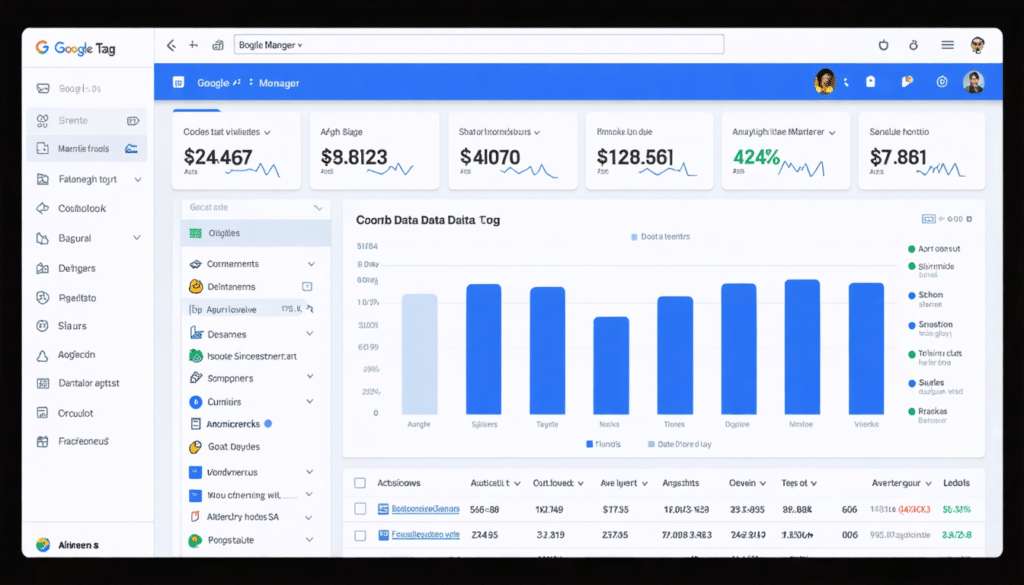Open the Goeat sde dropdown above Oitigites

pyautogui.click(x=318, y=208)
